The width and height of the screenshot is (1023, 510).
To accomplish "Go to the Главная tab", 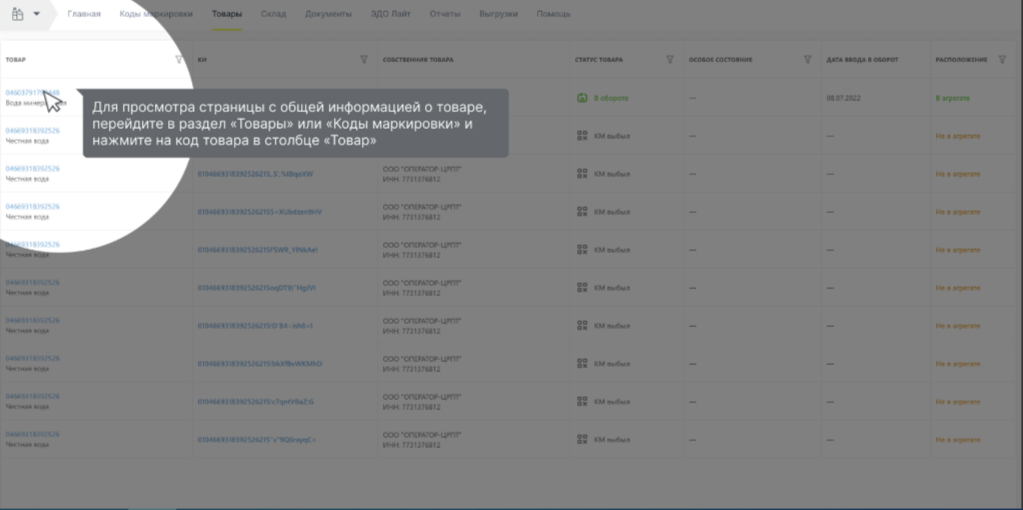I will point(84,14).
